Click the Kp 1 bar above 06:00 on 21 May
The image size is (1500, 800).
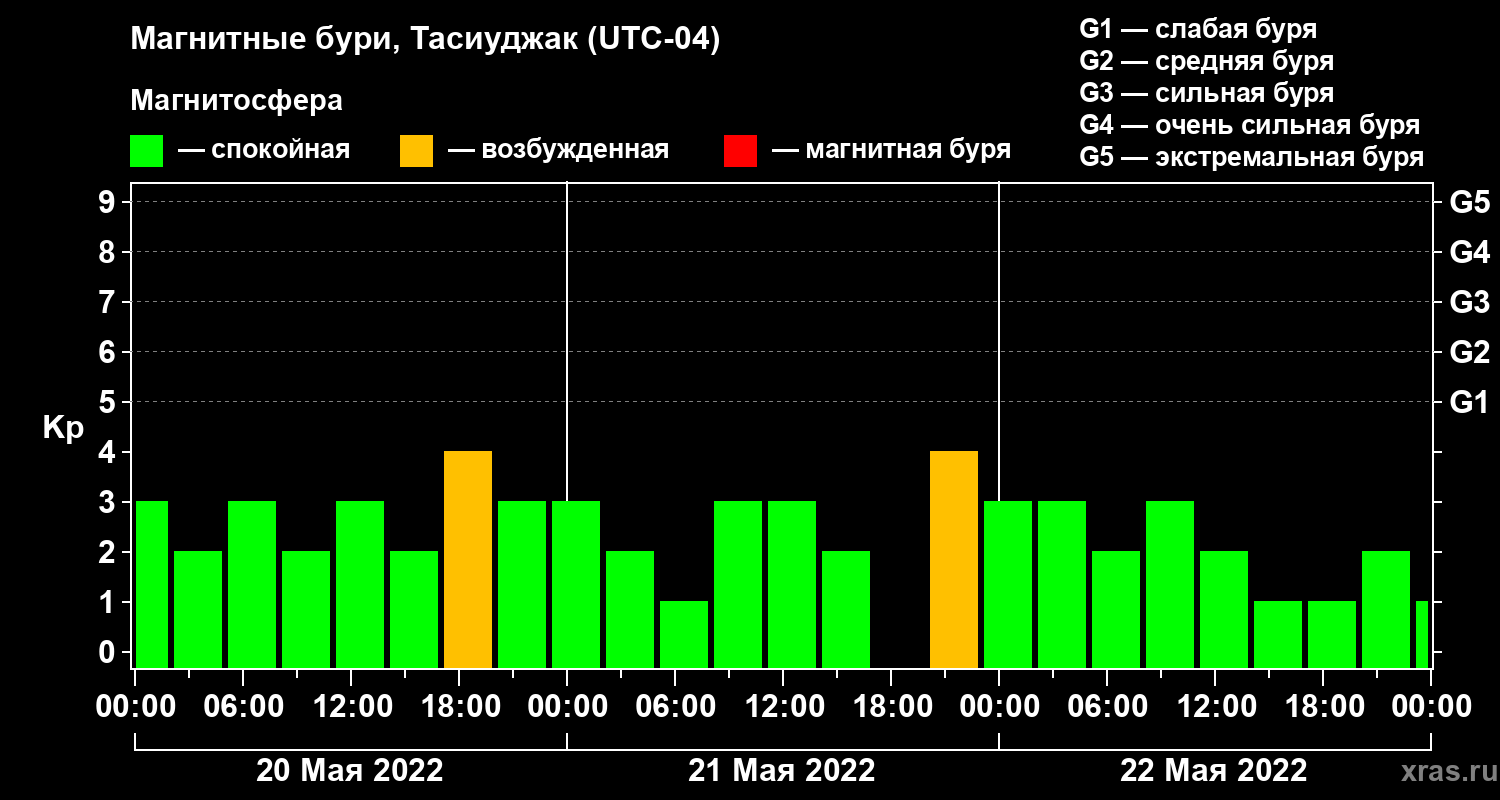pyautogui.click(x=684, y=635)
